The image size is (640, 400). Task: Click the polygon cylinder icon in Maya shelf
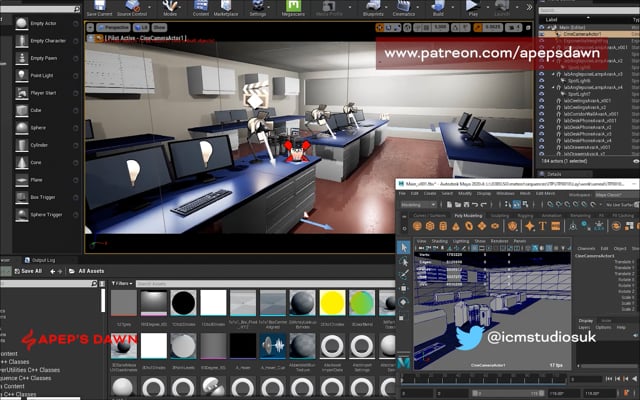coord(443,226)
